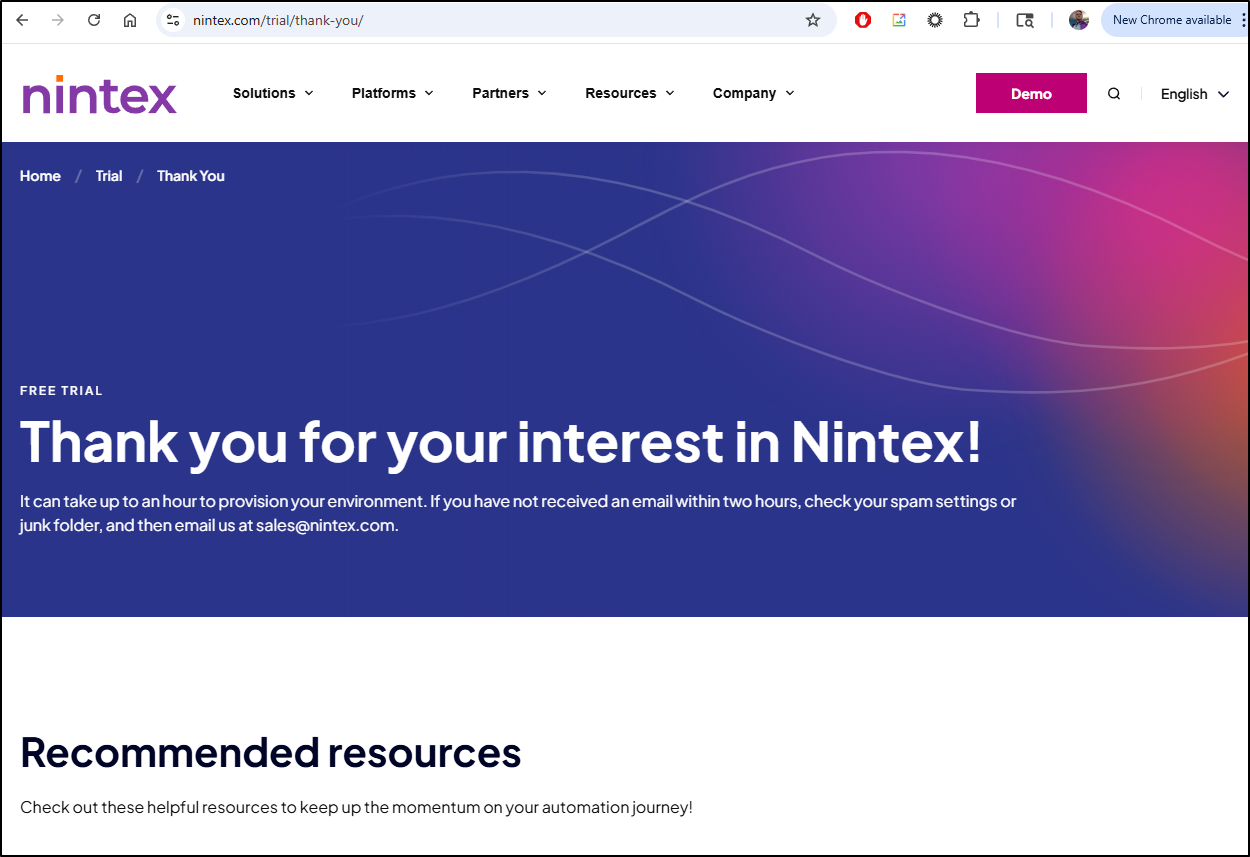Click the Recommended resources heading
The image size is (1250, 857).
click(x=271, y=752)
